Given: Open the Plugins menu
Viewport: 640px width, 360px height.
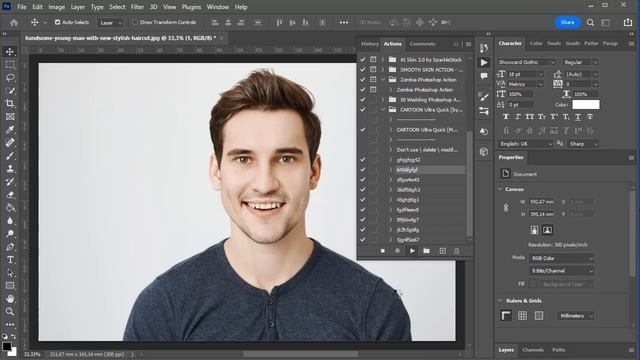Looking at the screenshot, I should pyautogui.click(x=191, y=7).
